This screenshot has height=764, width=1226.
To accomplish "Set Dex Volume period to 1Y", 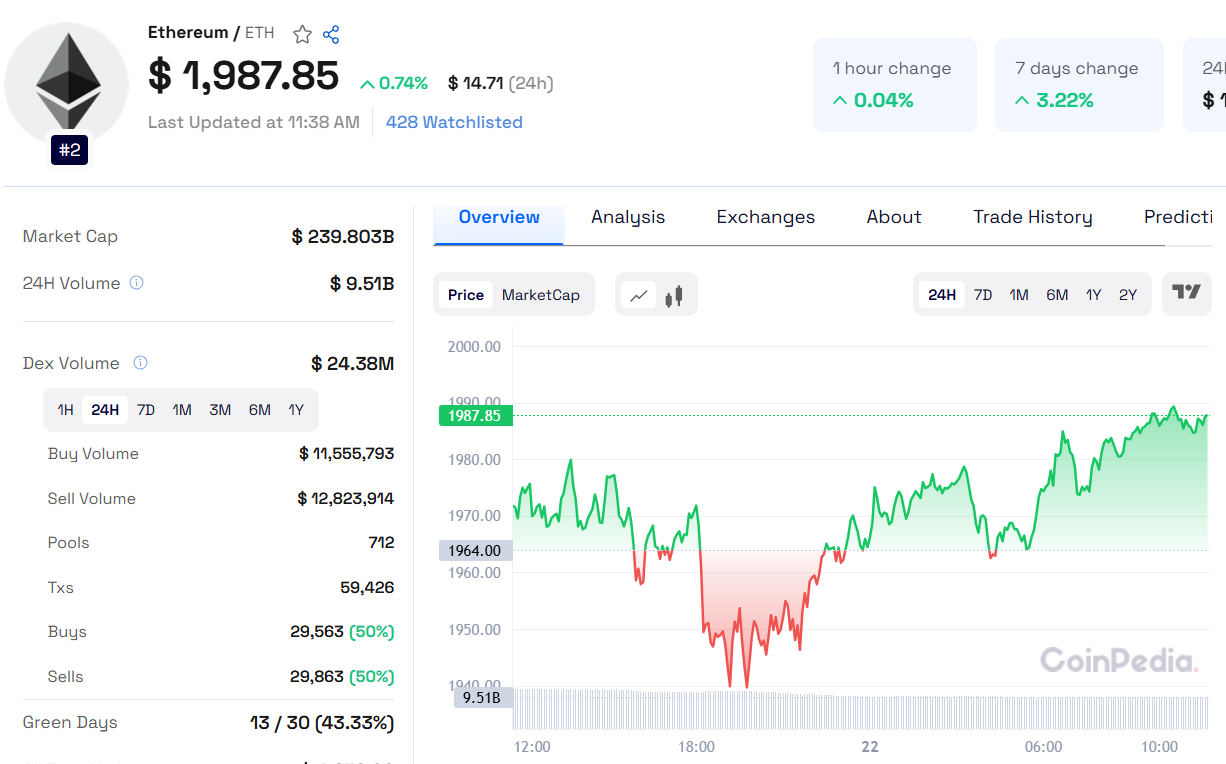I will click(x=296, y=410).
